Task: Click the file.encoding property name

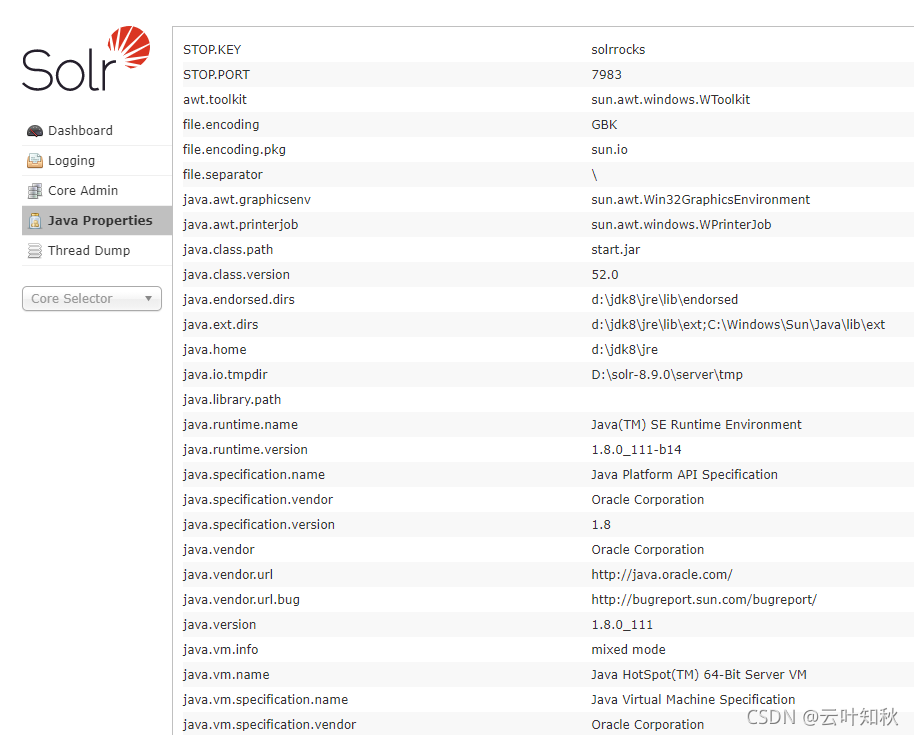Action: point(221,125)
